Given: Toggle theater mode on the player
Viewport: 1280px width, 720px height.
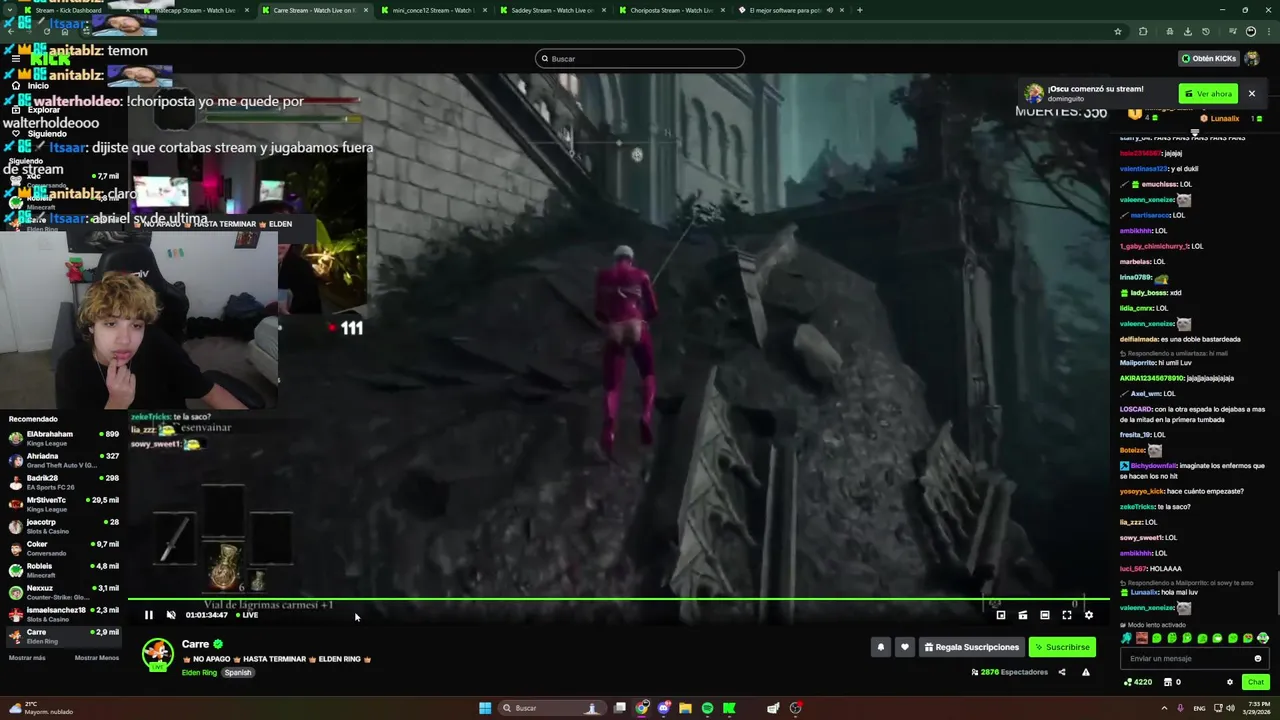Looking at the screenshot, I should pos(1045,615).
